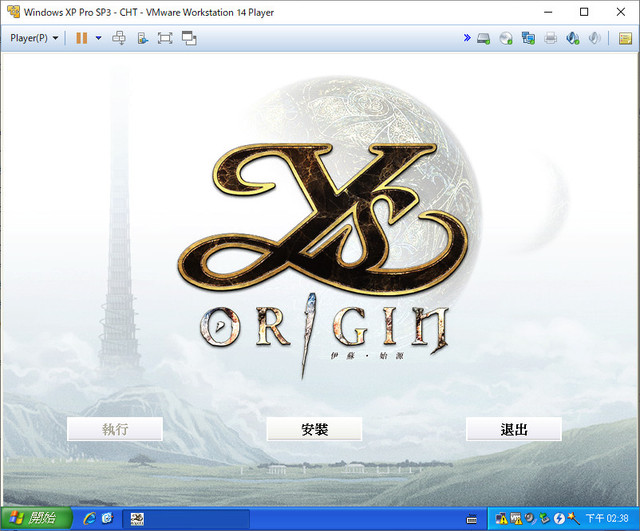Click the magic wand tray icon

574,519
